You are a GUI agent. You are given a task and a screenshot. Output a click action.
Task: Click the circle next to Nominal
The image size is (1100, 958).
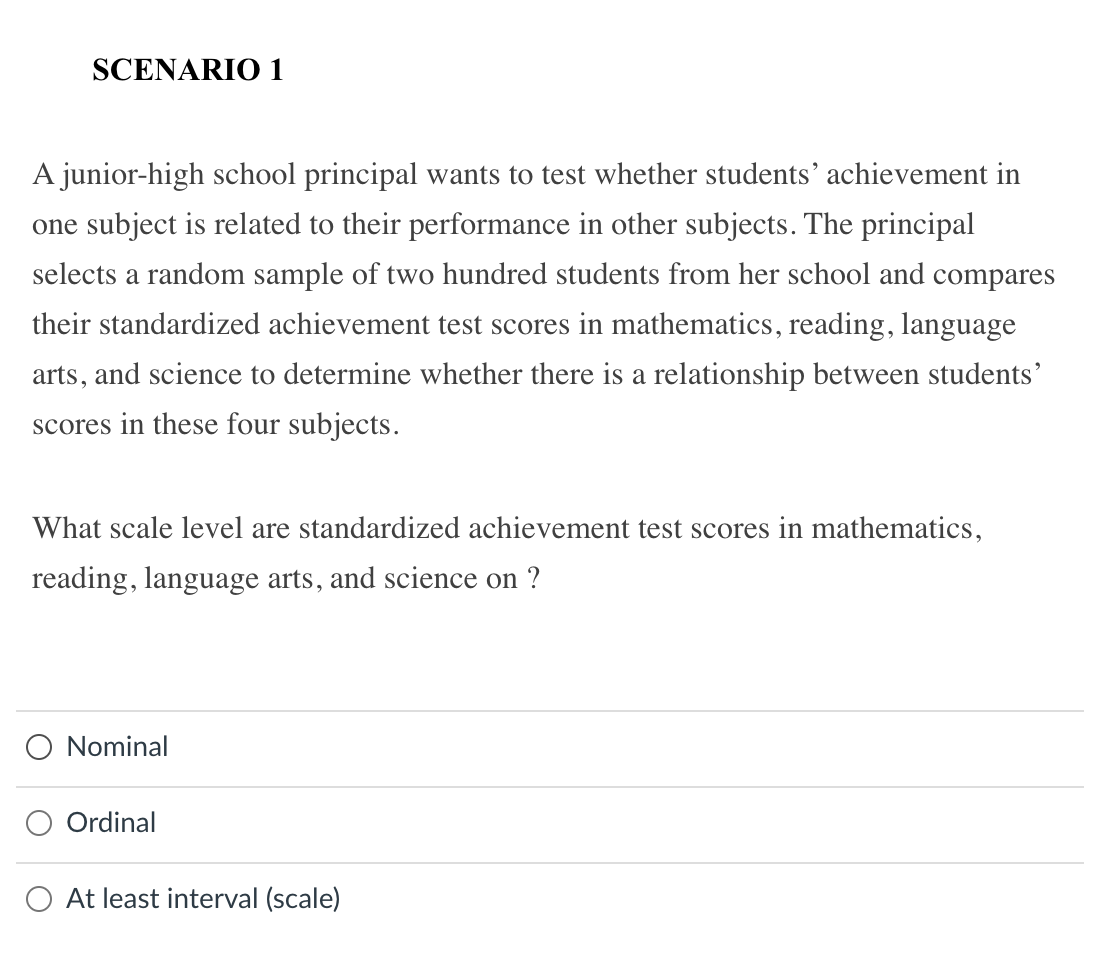[39, 746]
